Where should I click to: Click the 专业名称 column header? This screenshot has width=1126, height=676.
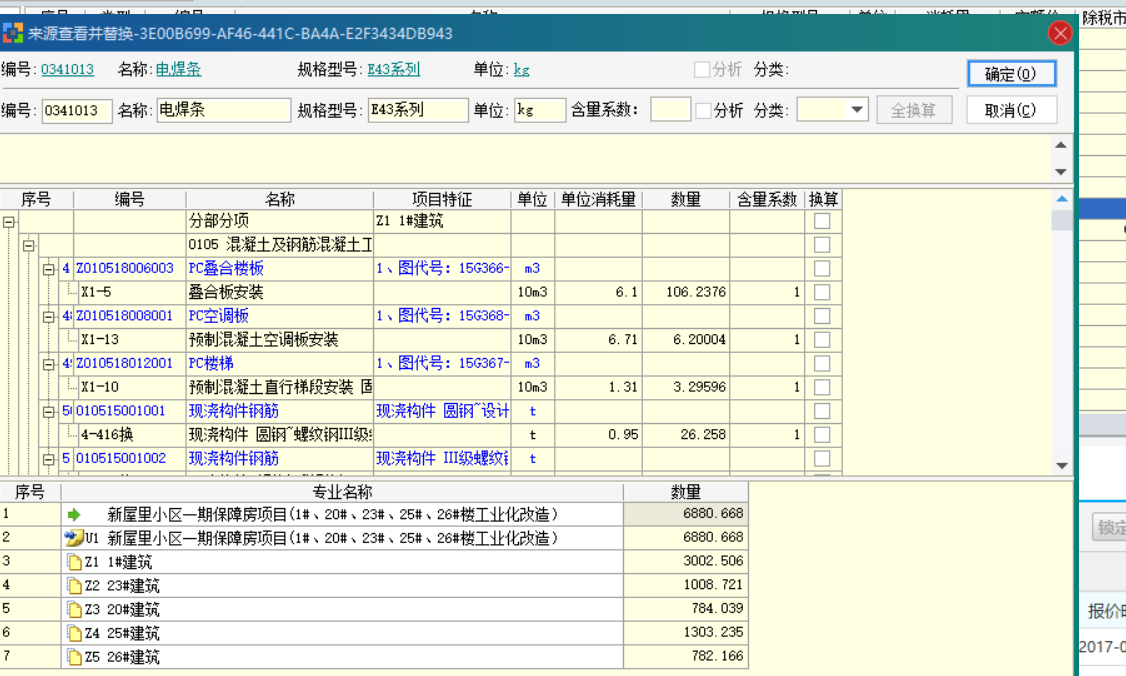[343, 492]
